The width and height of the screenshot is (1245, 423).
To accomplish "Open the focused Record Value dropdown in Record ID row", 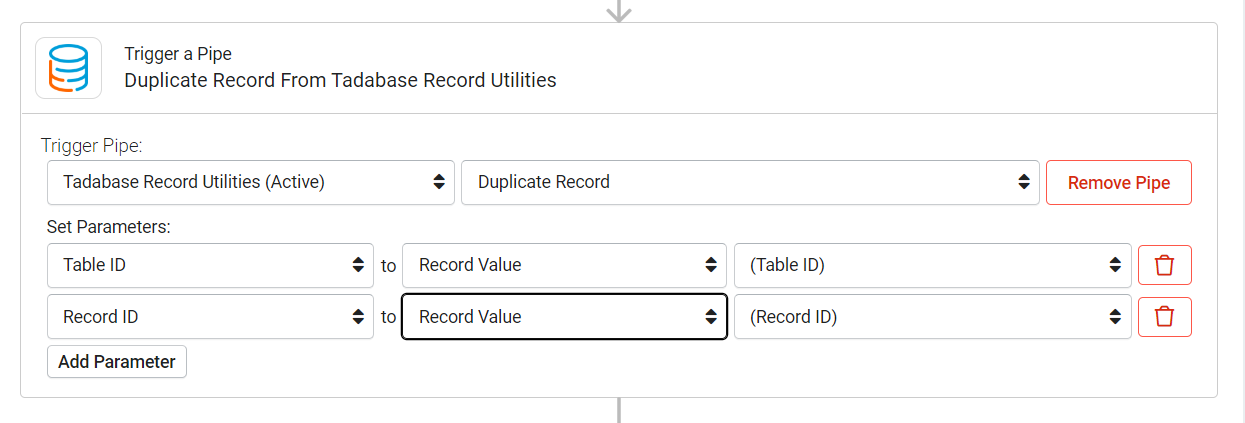I will tap(564, 316).
